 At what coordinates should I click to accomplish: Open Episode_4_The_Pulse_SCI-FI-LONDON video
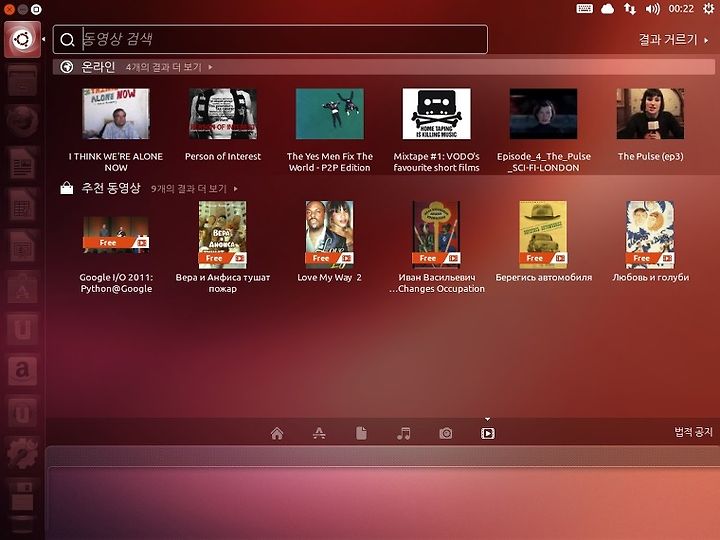click(x=544, y=130)
